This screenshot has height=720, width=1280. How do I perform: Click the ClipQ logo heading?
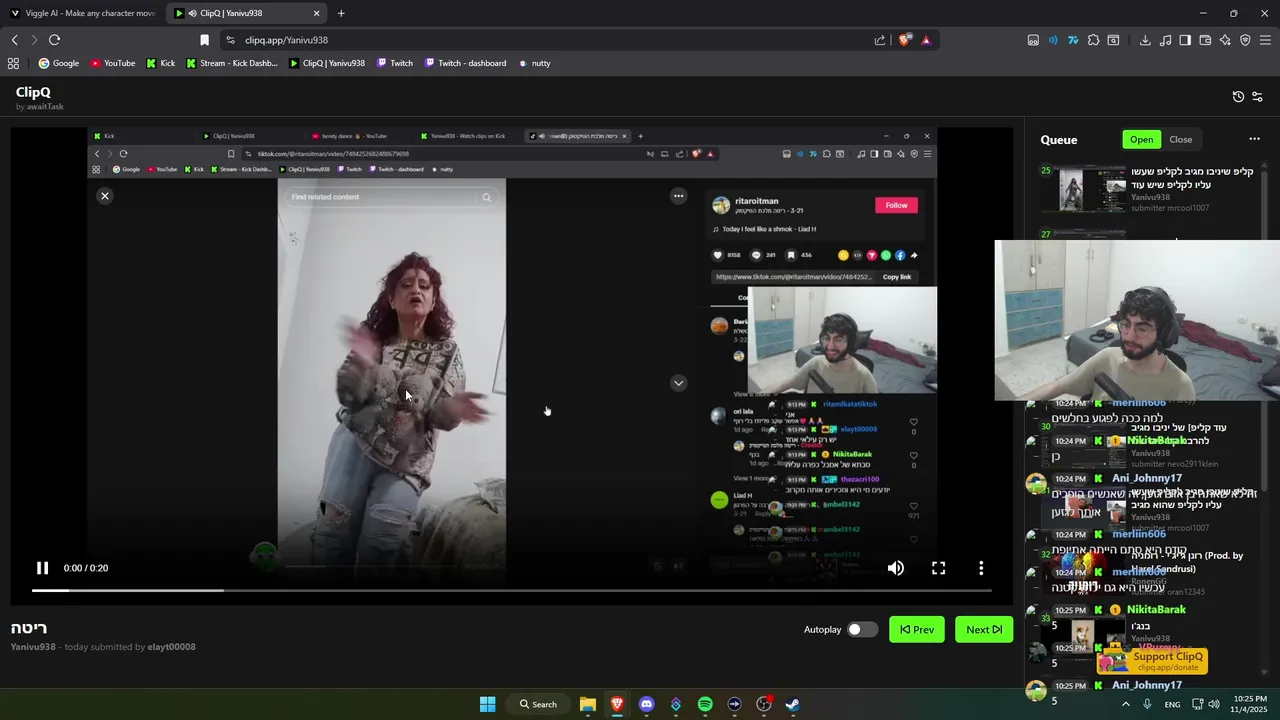point(33,92)
